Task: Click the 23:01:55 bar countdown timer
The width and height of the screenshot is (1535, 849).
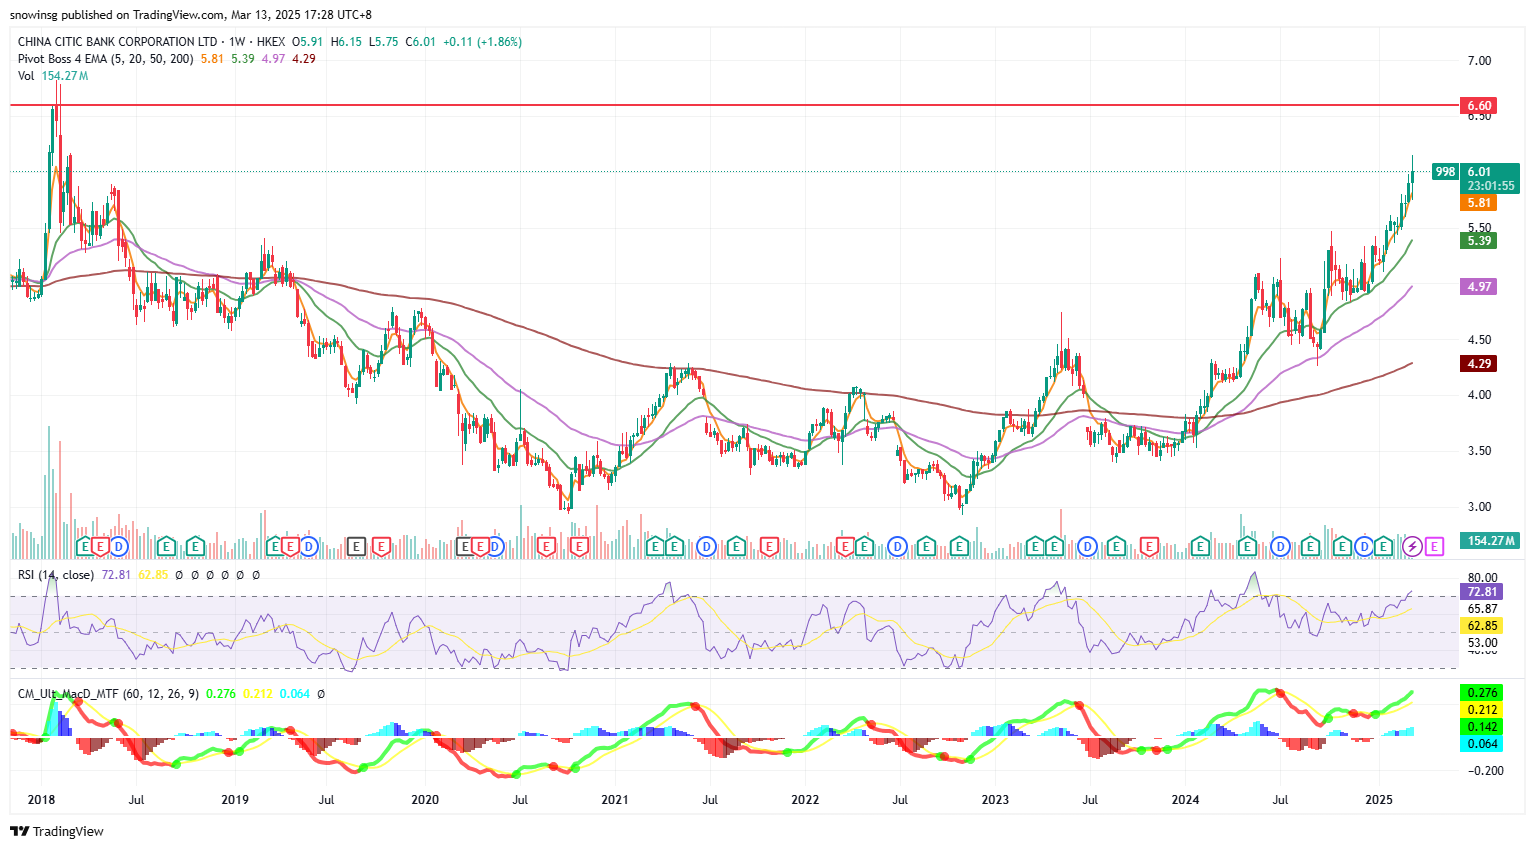Action: coord(1490,186)
